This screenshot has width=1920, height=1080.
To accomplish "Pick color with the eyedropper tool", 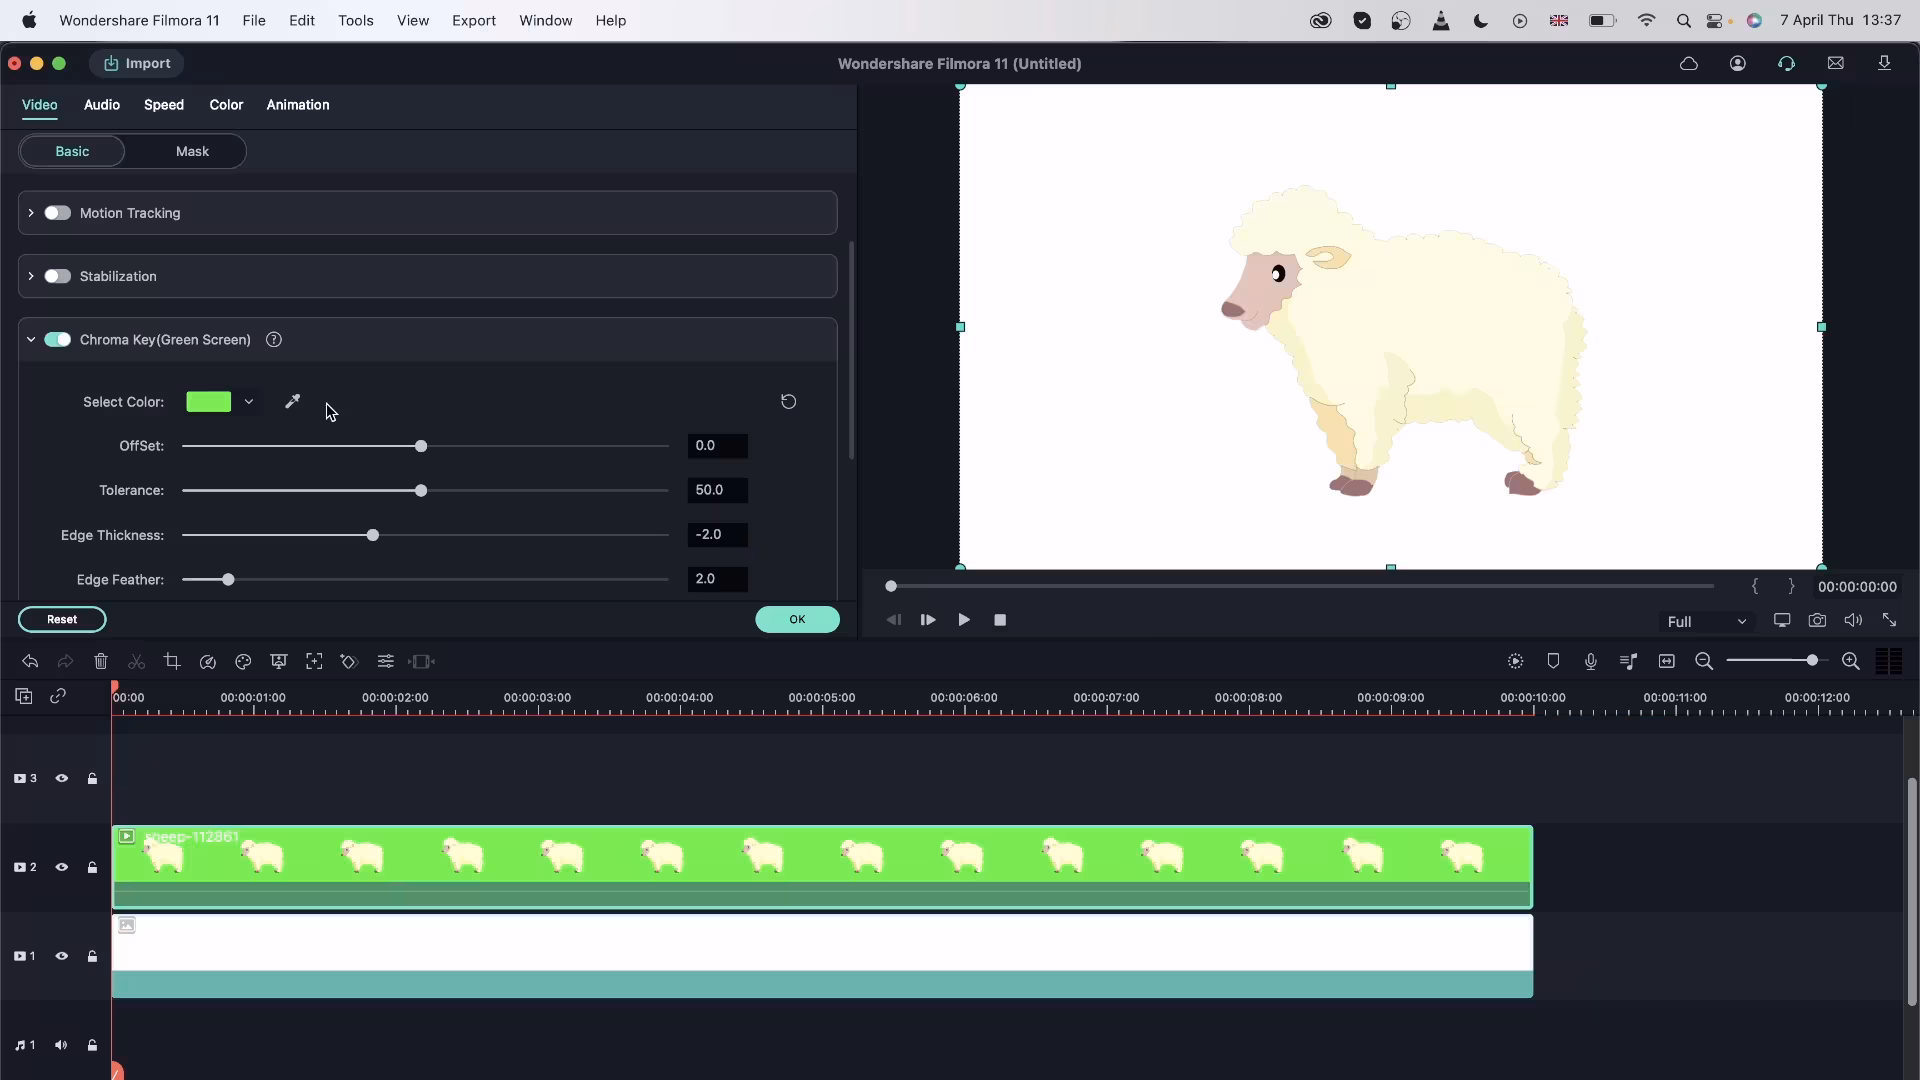I will 292,401.
